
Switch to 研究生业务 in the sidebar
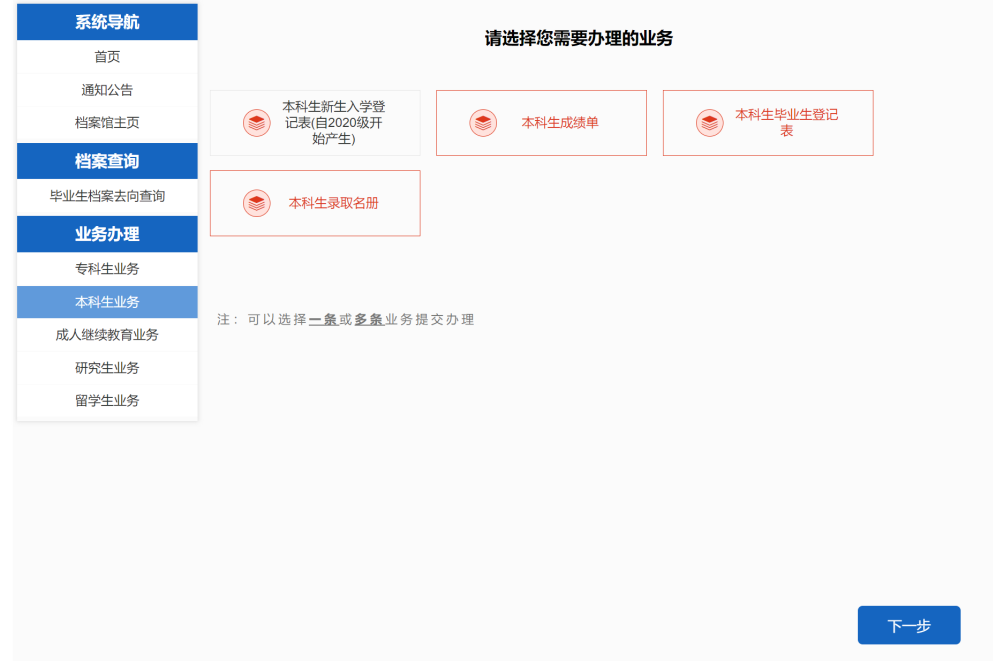(107, 368)
